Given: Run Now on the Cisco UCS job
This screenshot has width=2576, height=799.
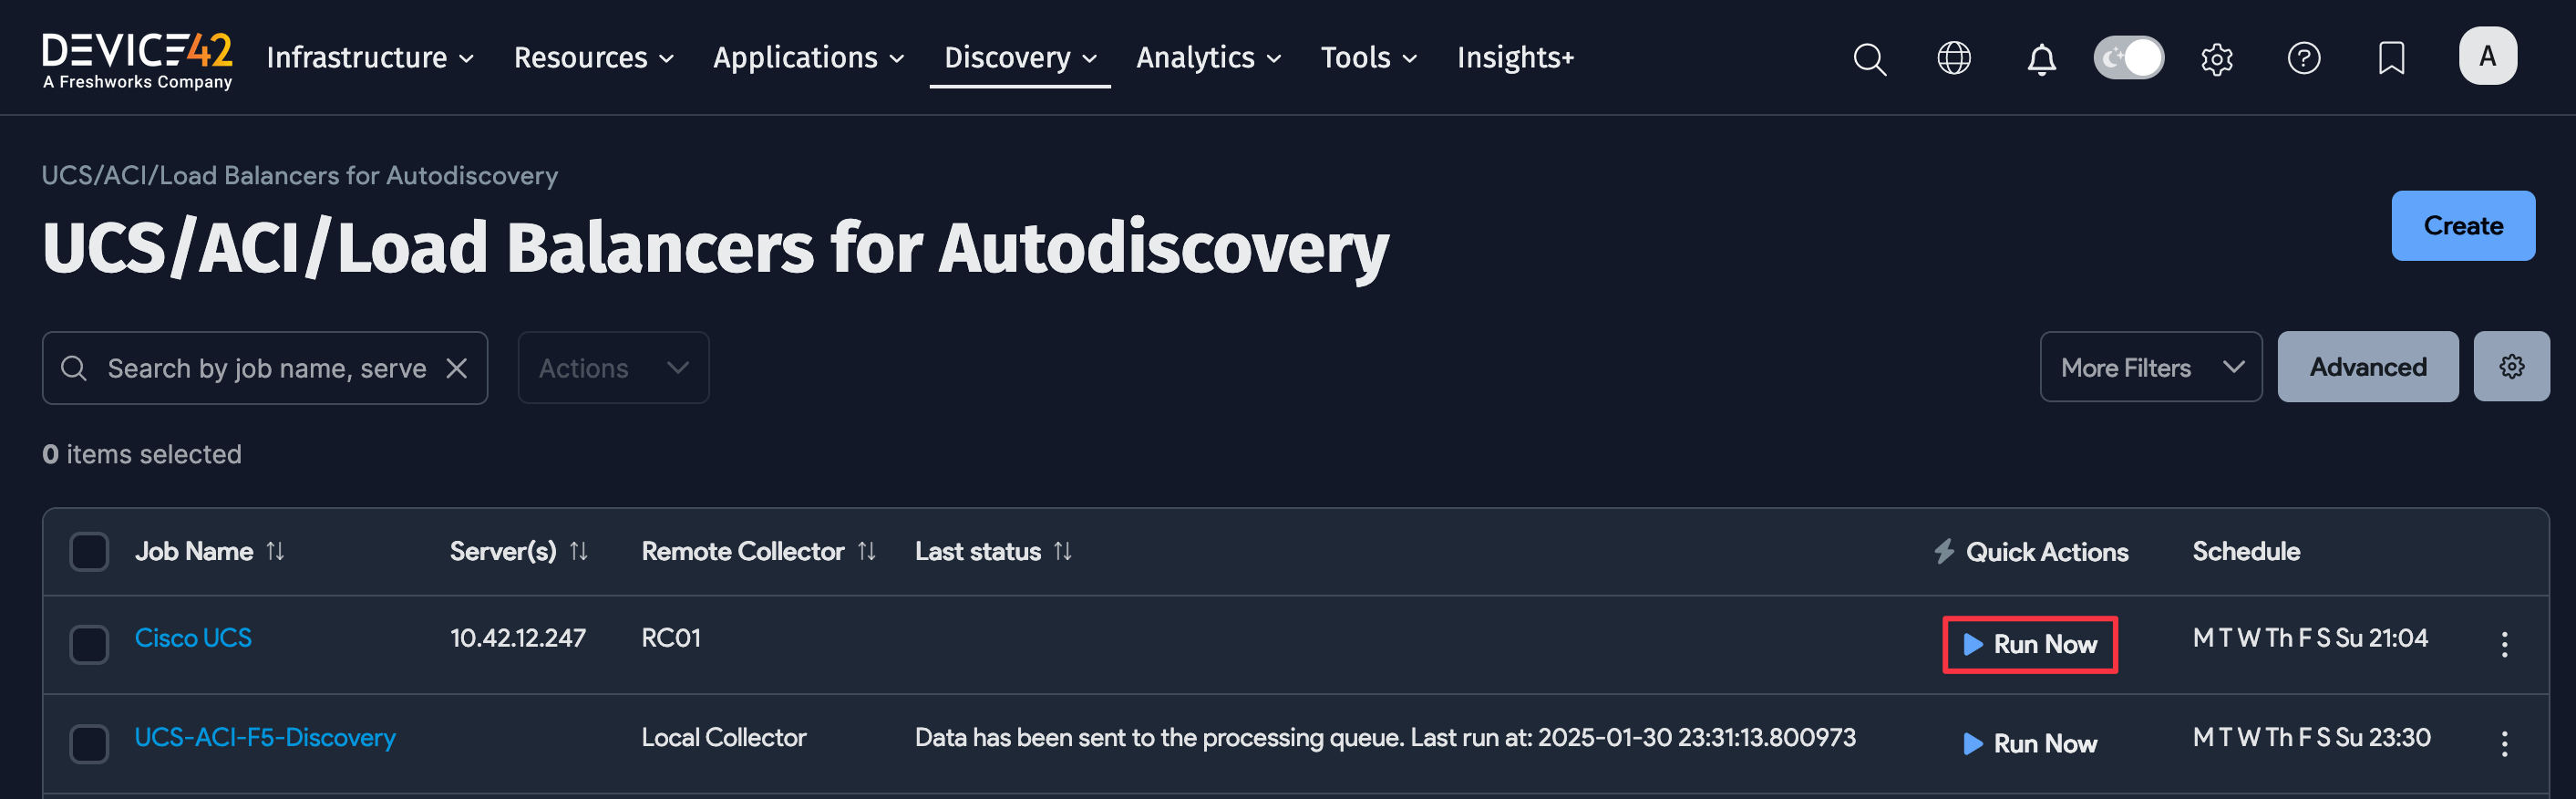Looking at the screenshot, I should click(x=2029, y=644).
